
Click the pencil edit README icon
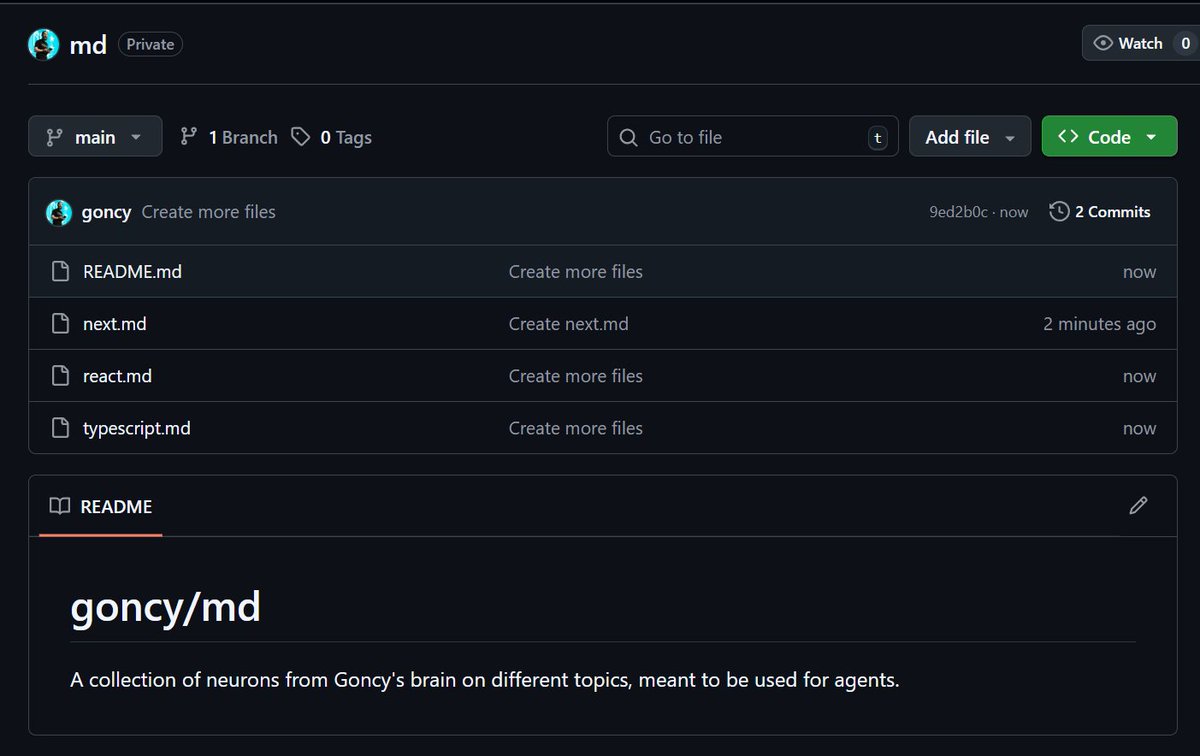[1138, 506]
